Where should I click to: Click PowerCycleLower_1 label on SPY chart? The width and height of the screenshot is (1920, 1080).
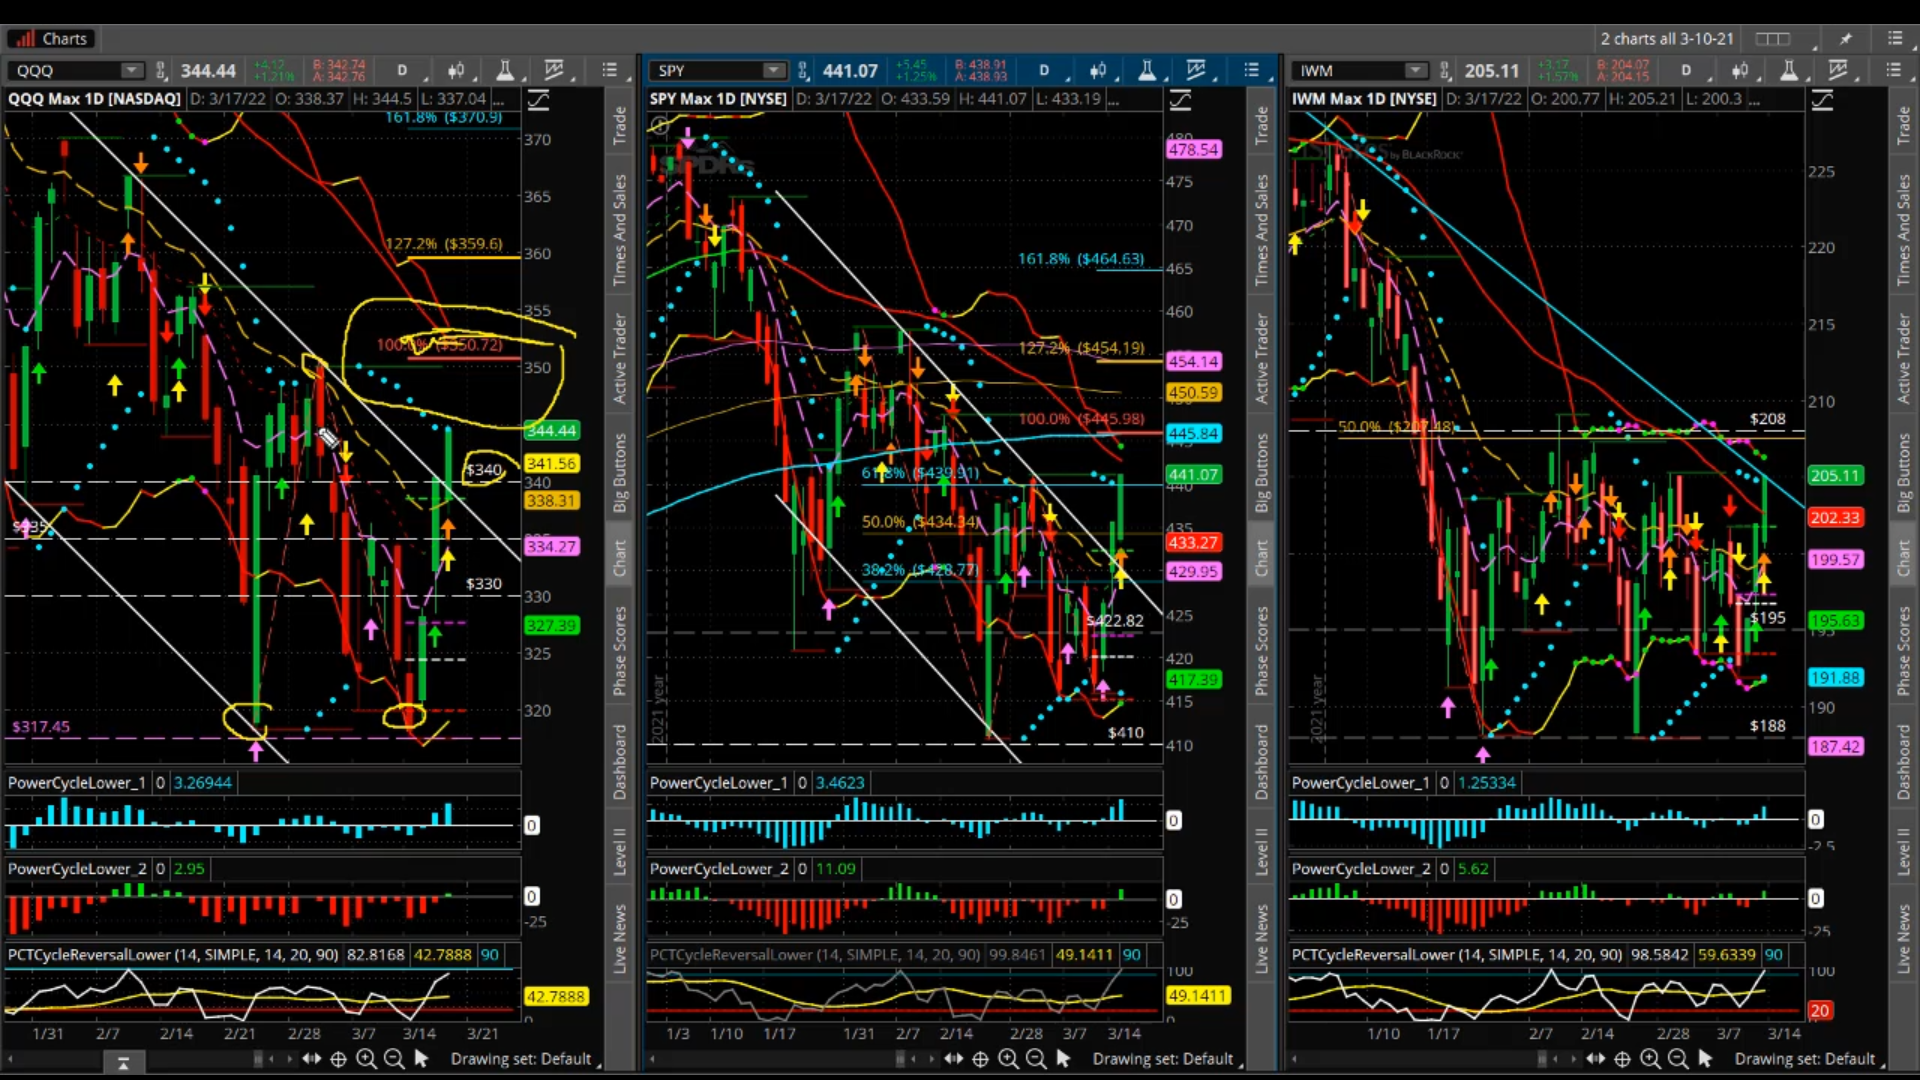point(718,783)
